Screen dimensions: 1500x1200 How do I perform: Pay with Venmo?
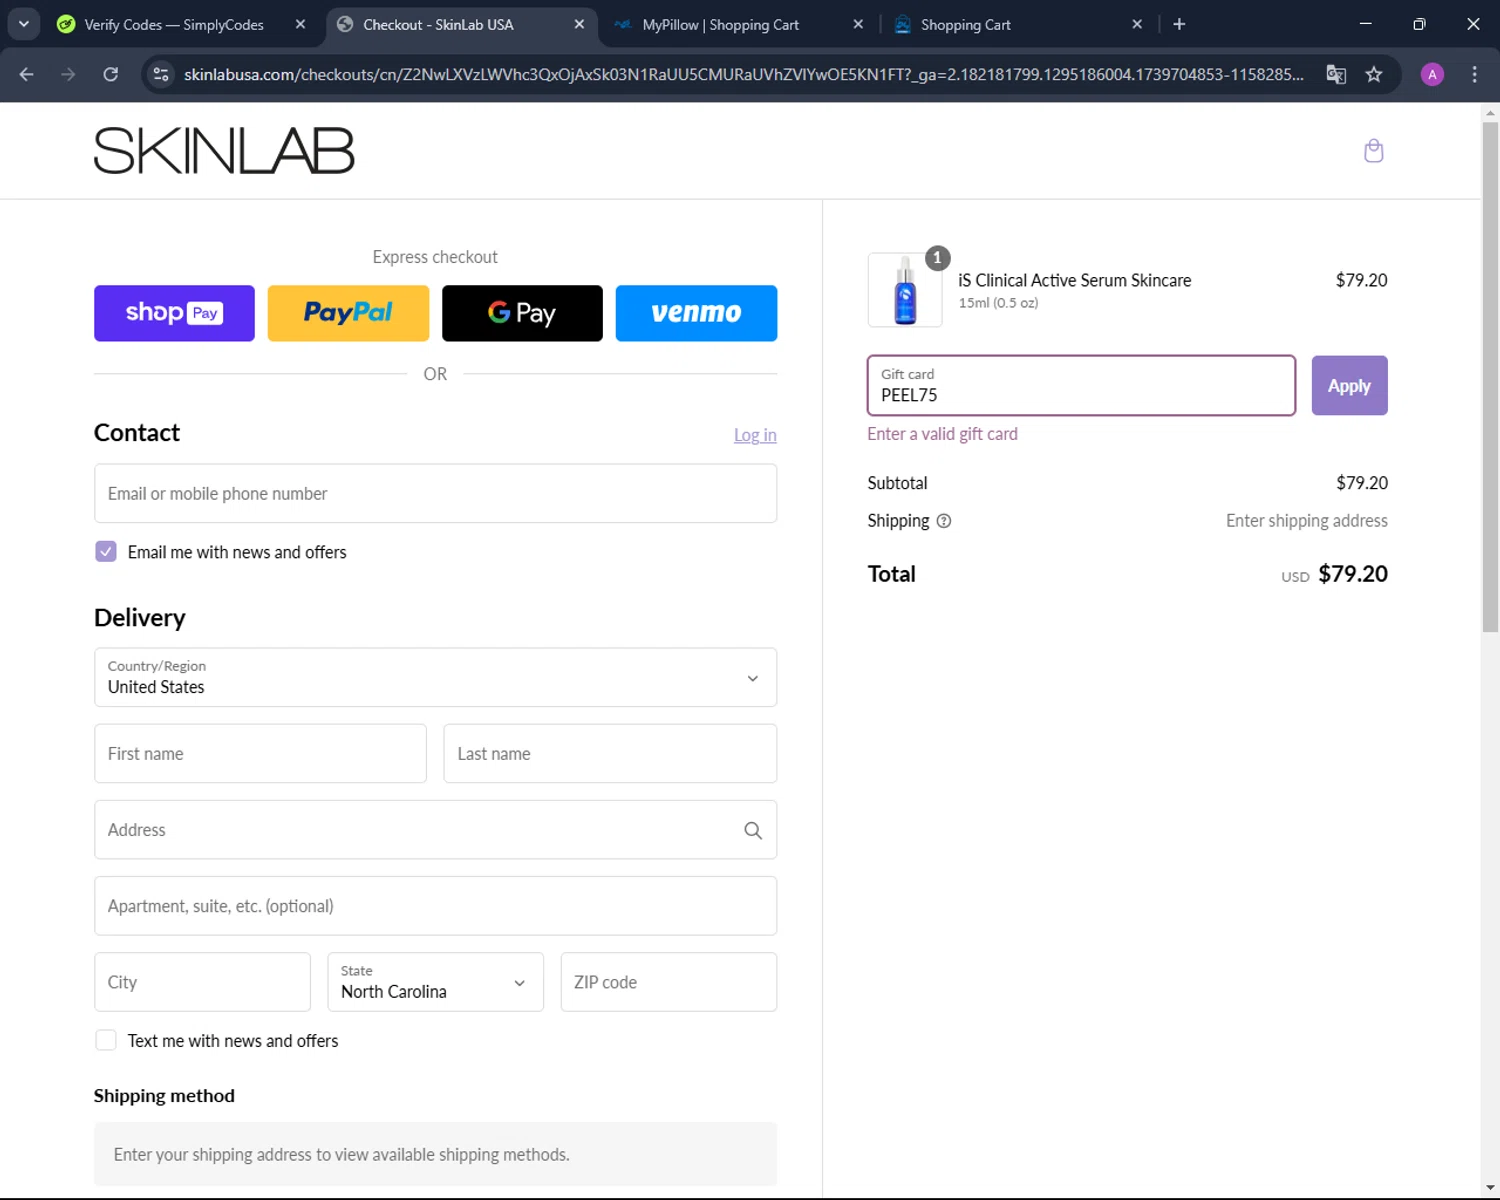[696, 313]
